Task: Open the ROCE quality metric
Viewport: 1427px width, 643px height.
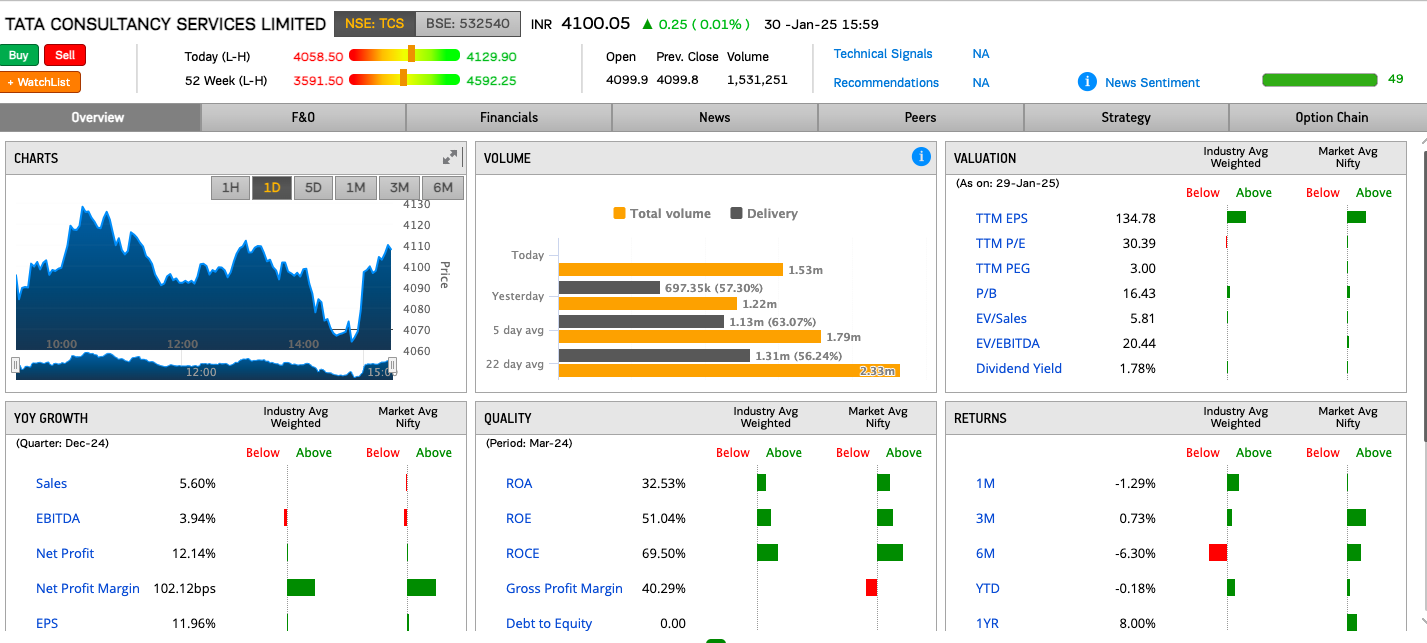Action: click(523, 553)
